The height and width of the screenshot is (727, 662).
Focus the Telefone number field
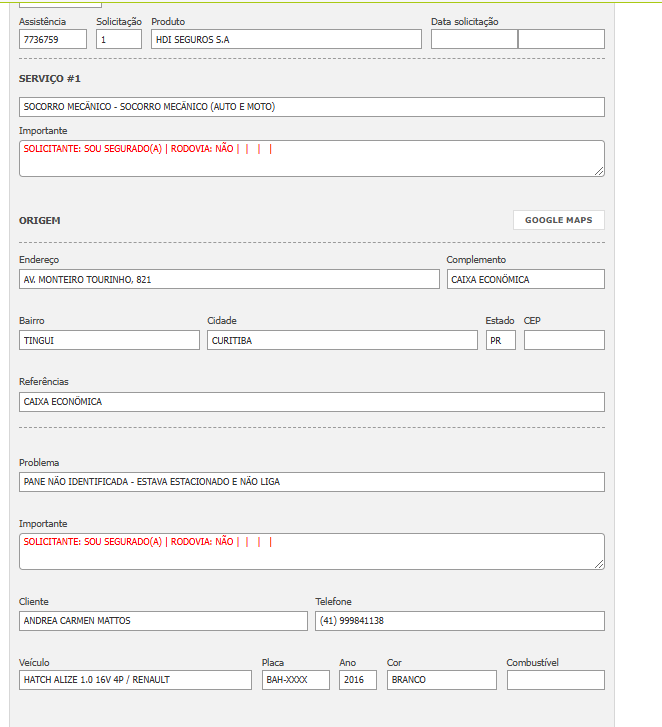pyautogui.click(x=460, y=621)
